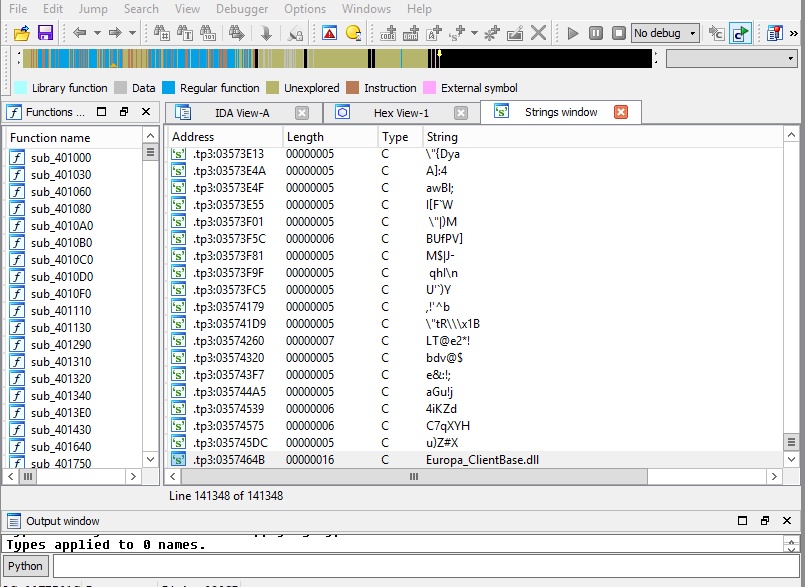Open the Search menu

141,9
